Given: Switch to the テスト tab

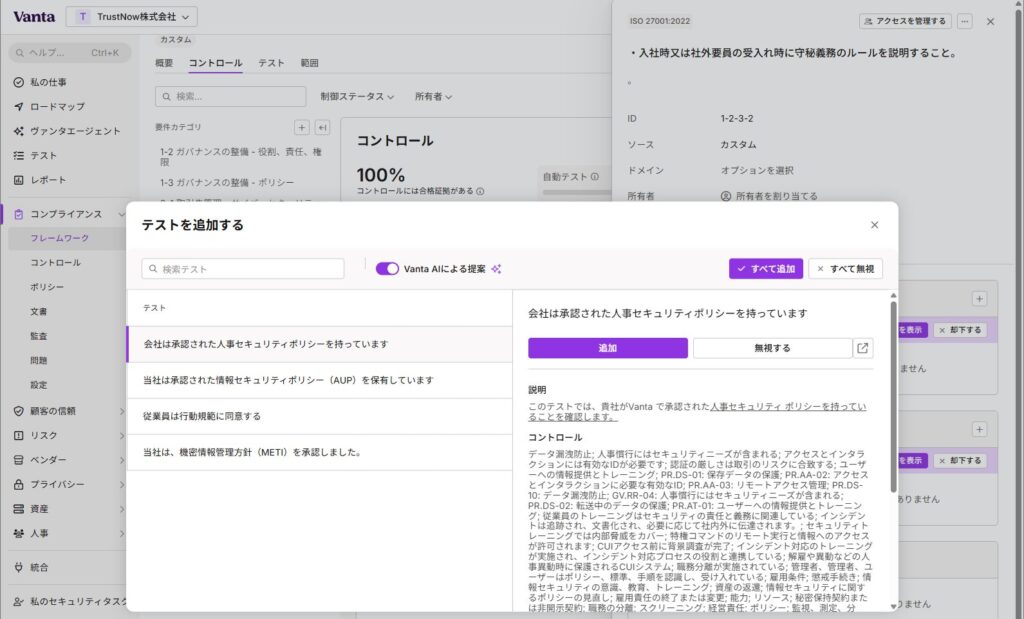Looking at the screenshot, I should point(271,63).
